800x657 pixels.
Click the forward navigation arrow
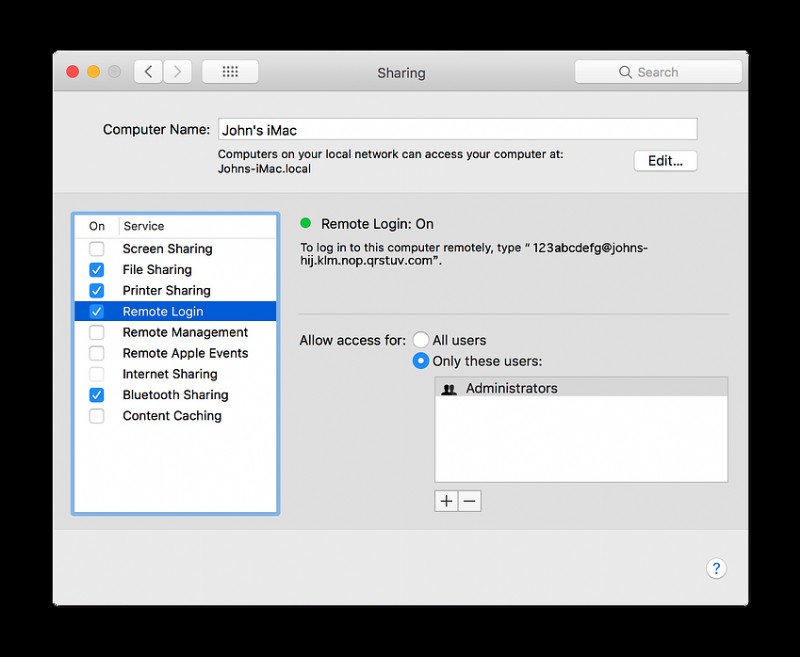click(177, 71)
